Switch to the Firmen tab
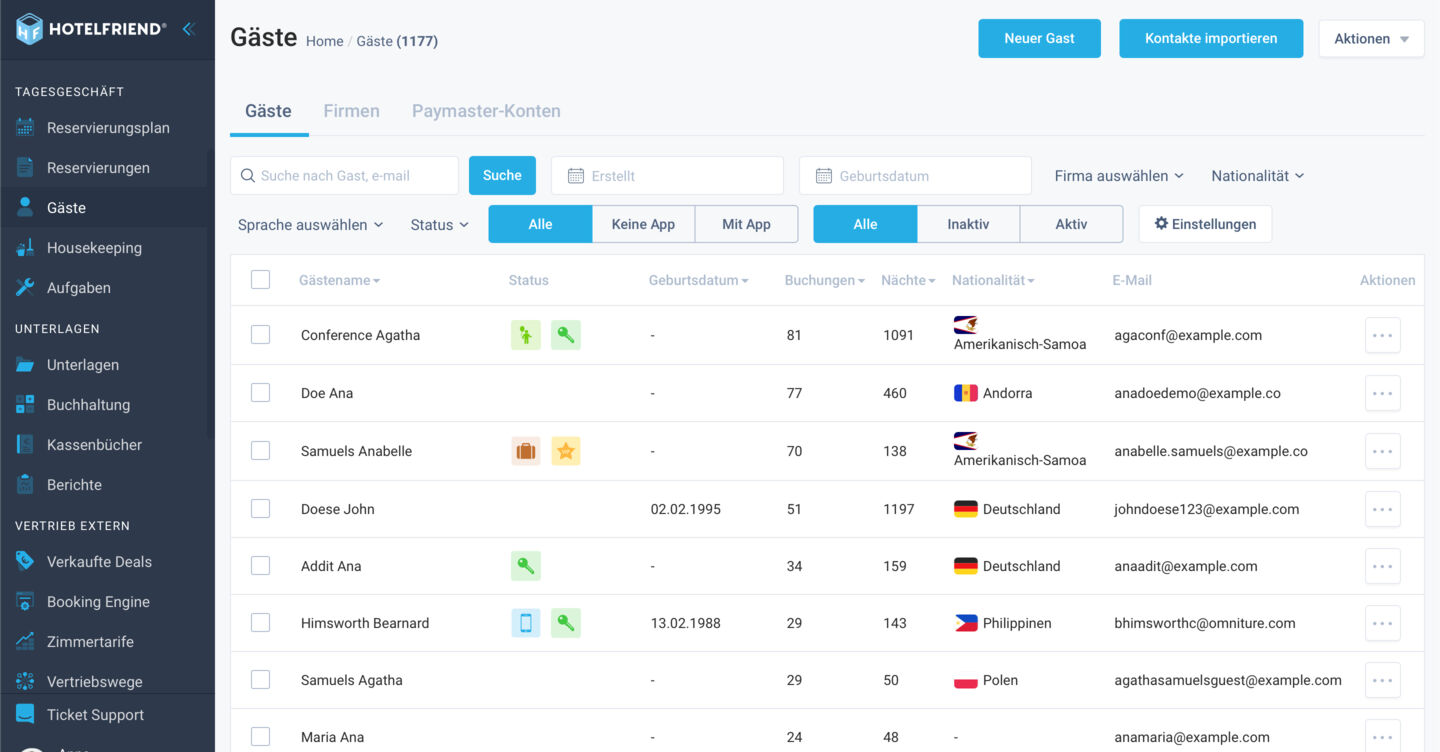This screenshot has width=1440, height=752. pos(351,111)
